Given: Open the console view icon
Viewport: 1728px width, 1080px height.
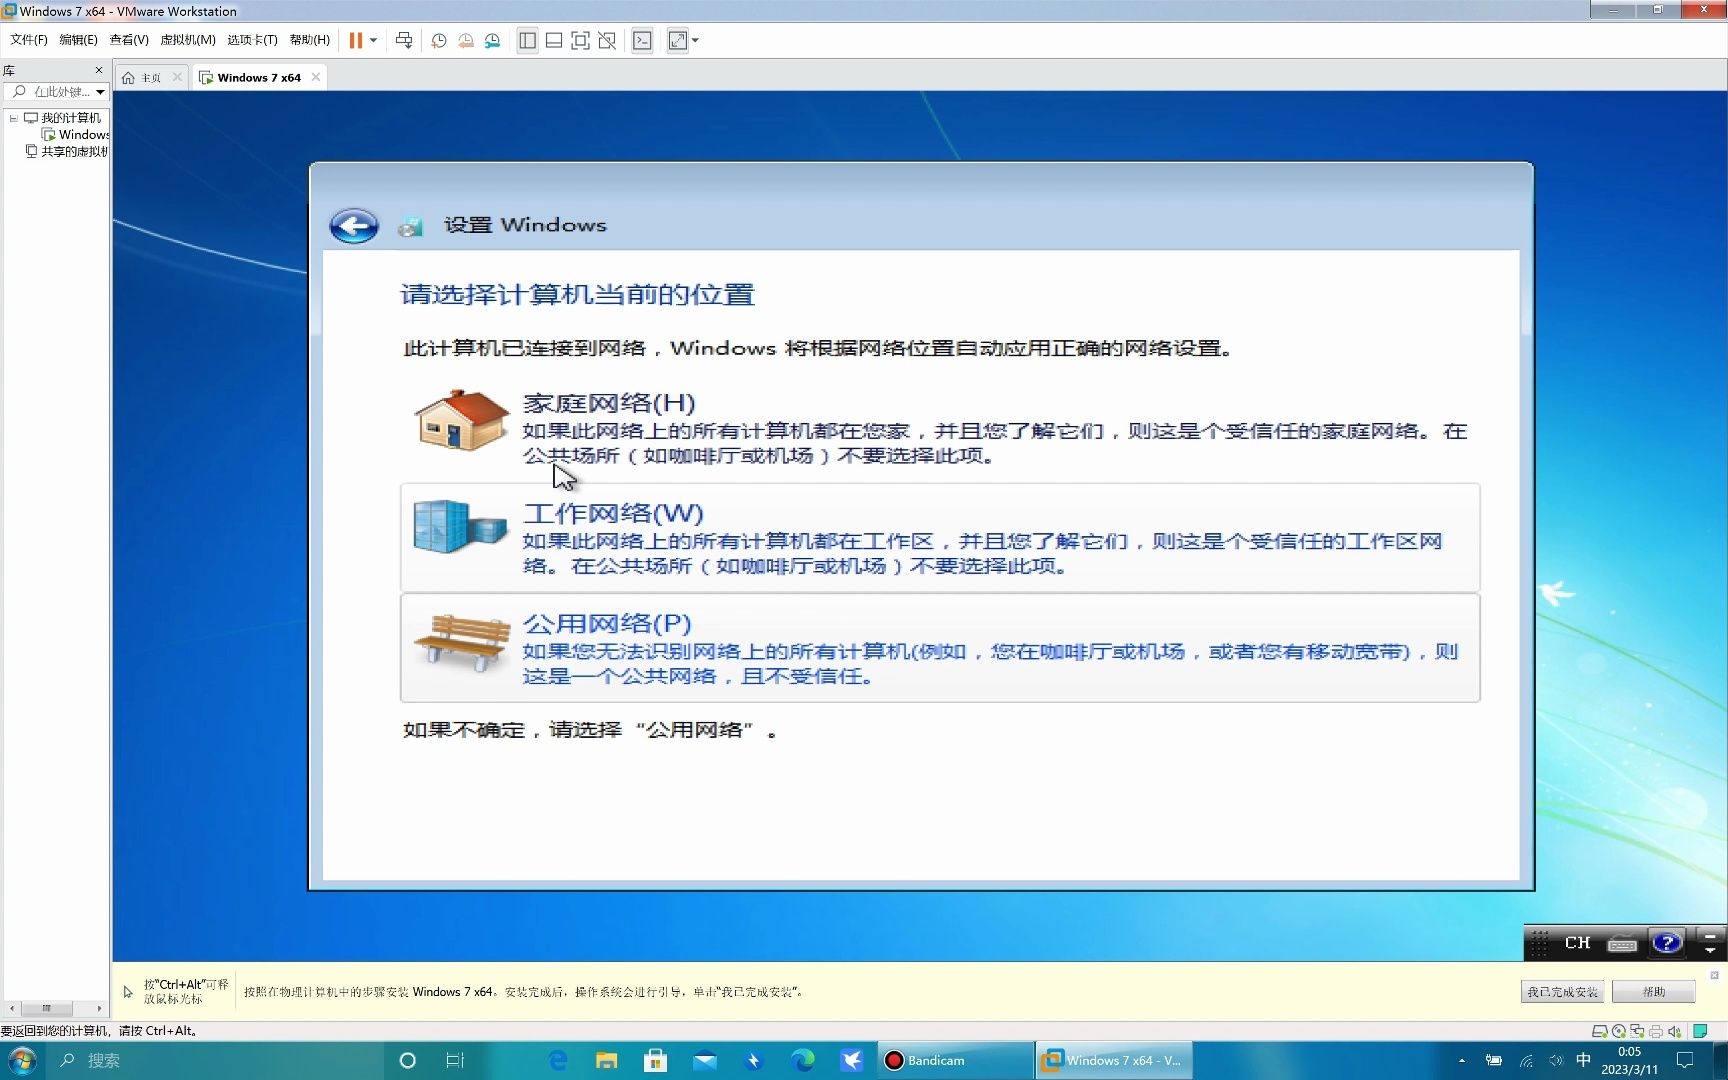Looking at the screenshot, I should point(642,41).
